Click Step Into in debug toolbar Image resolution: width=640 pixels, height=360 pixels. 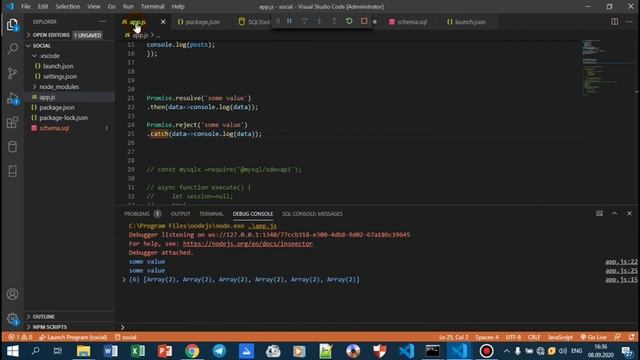click(x=319, y=21)
